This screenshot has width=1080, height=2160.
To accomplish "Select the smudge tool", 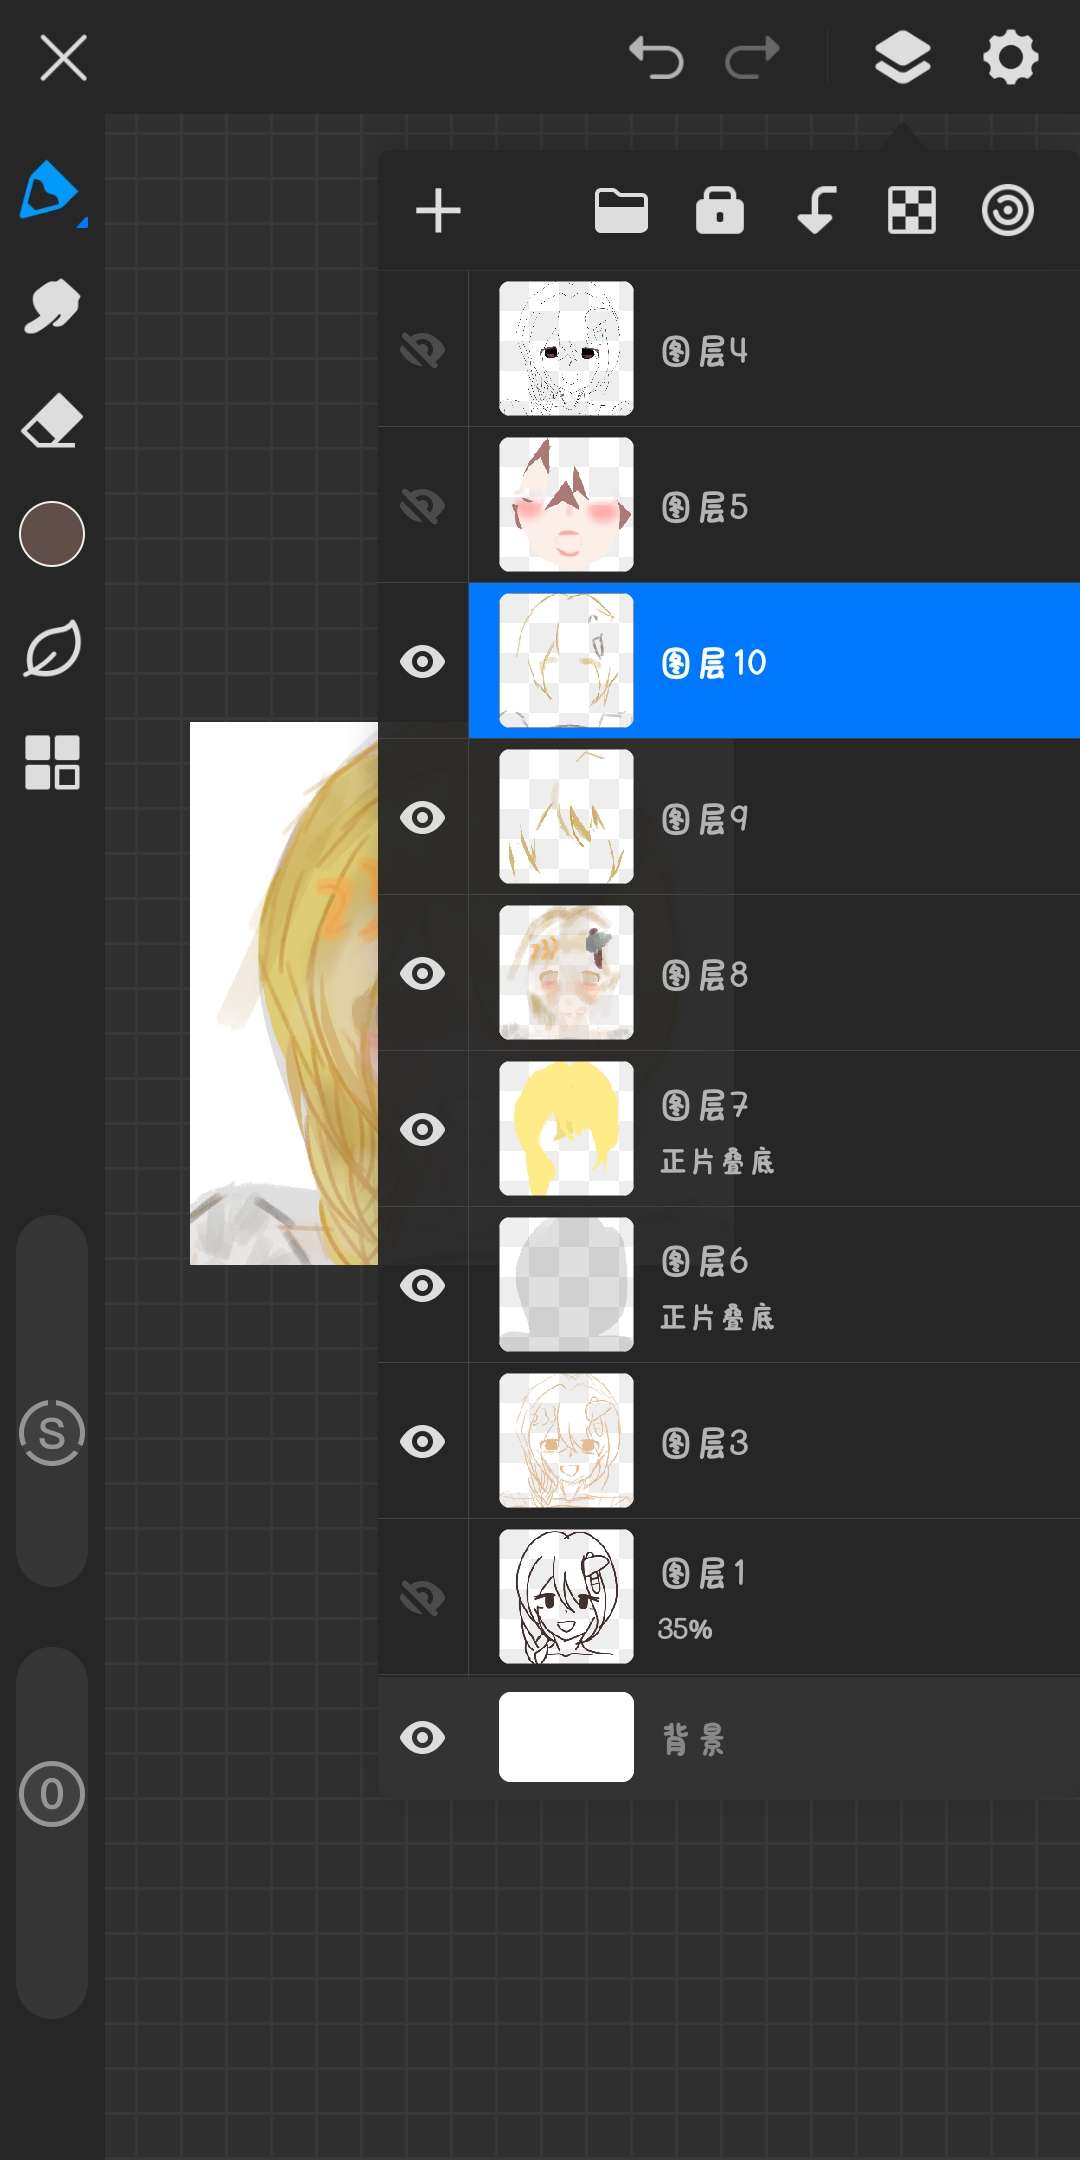I will click(51, 306).
